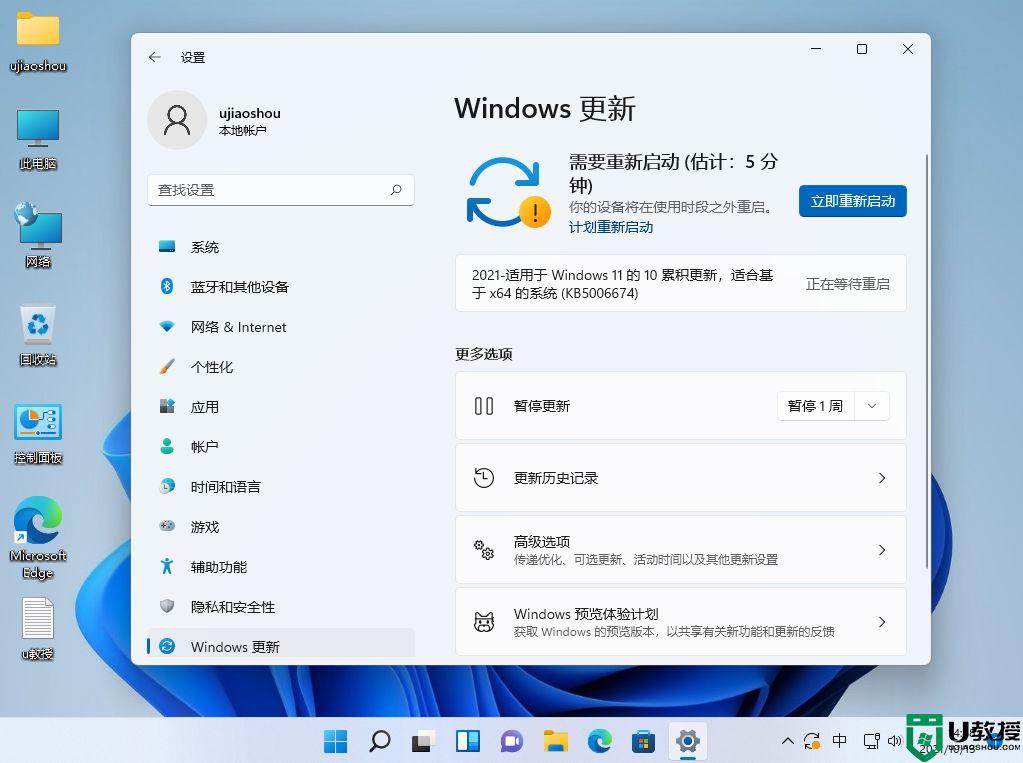Open 应用 settings category
The image size is (1023, 763).
point(281,407)
